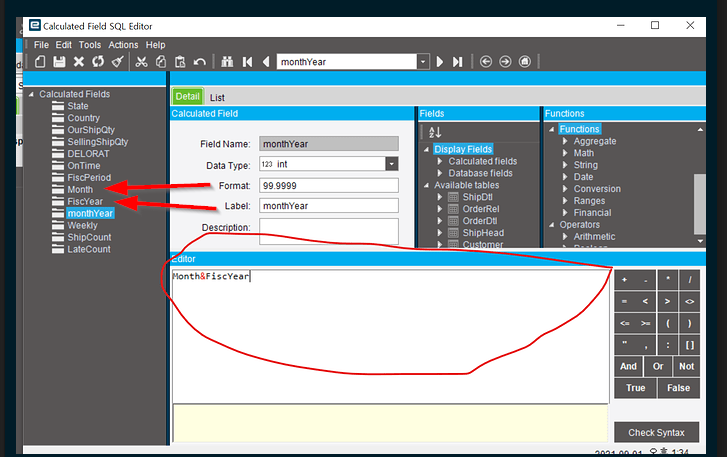
Task: Sort fields with the A-Z icon
Action: [434, 132]
